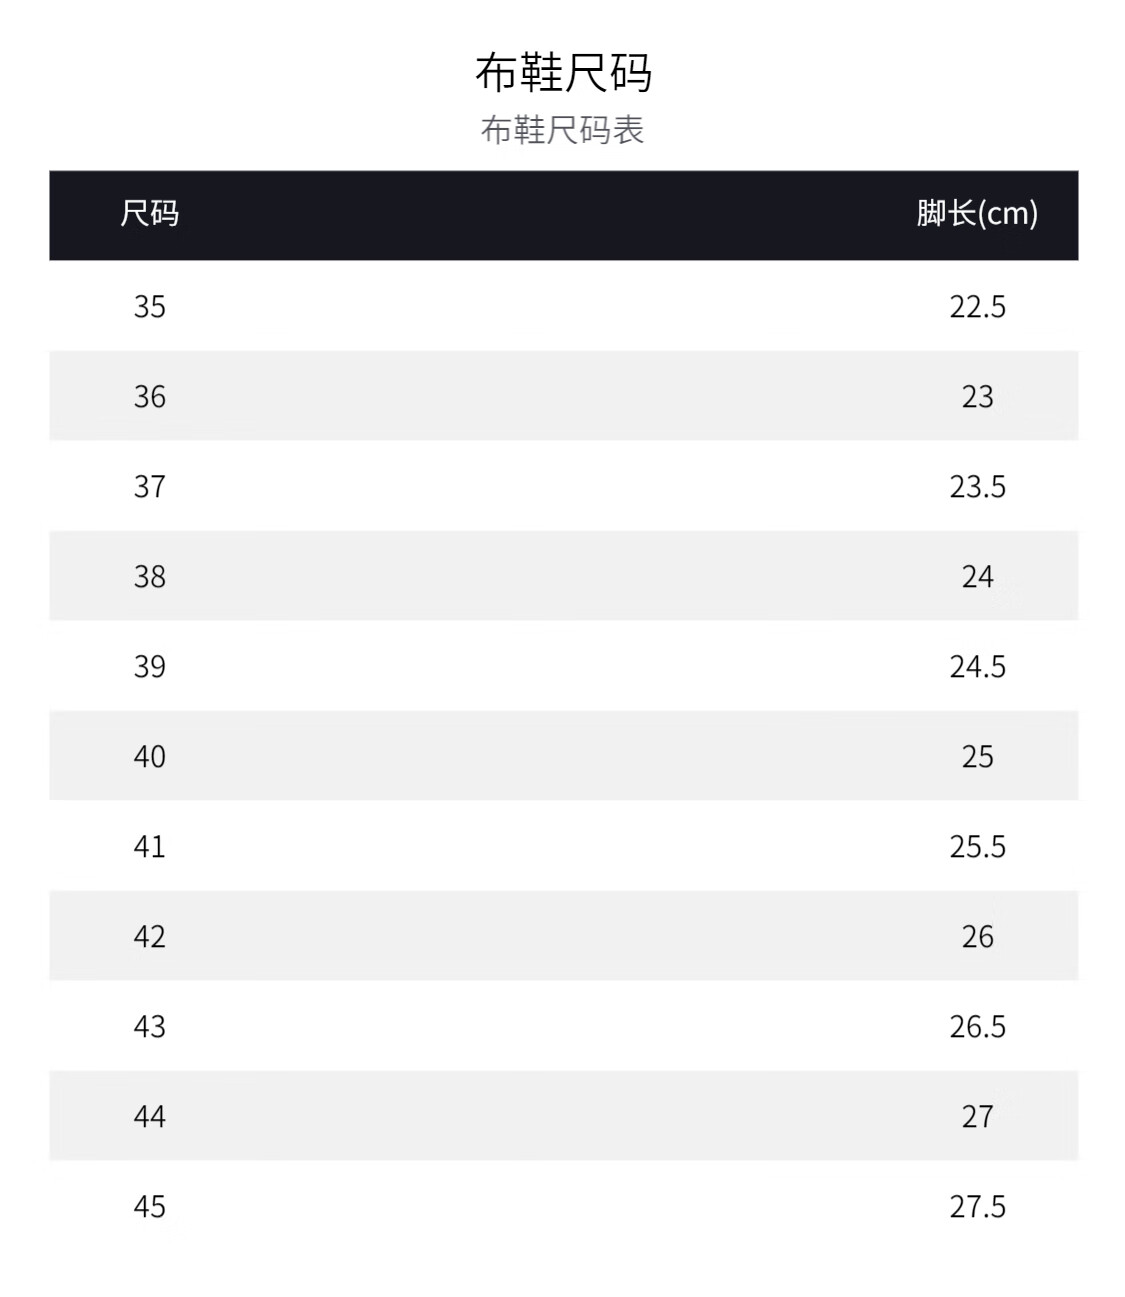Click the 布鞋尺码表 subtitle text
This screenshot has height=1297, width=1125.
point(563,130)
